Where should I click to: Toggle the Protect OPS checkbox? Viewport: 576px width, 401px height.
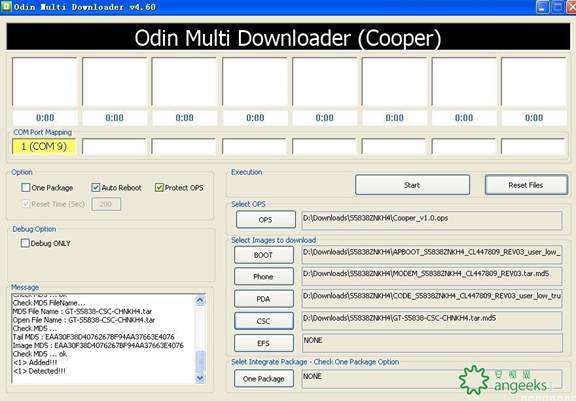(x=159, y=188)
